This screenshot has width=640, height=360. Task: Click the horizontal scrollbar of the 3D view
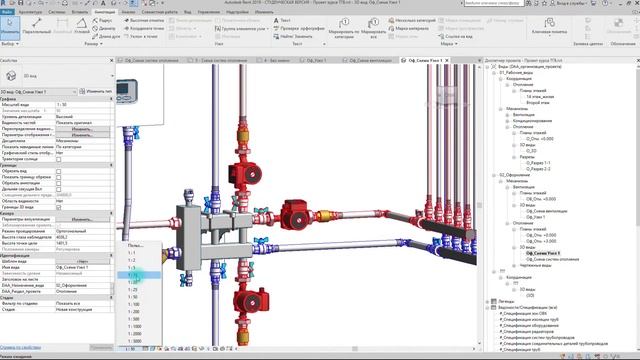pos(355,349)
